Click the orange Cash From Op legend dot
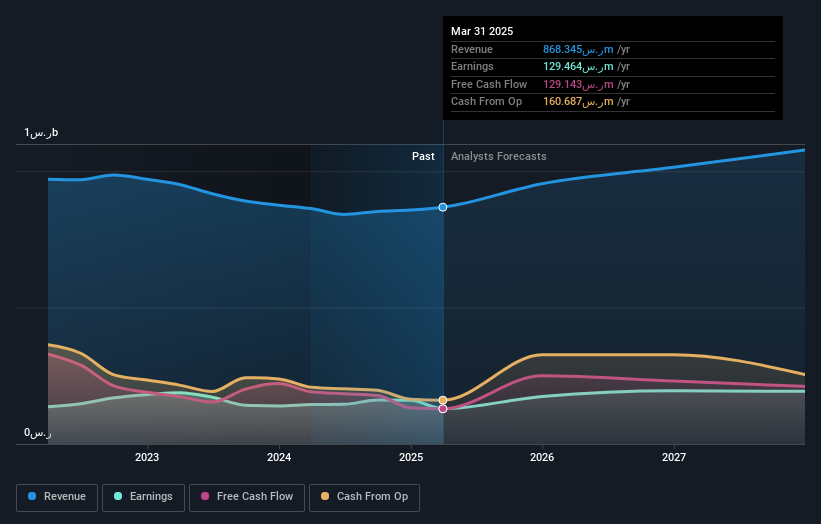The height and width of the screenshot is (524, 821). (x=325, y=496)
